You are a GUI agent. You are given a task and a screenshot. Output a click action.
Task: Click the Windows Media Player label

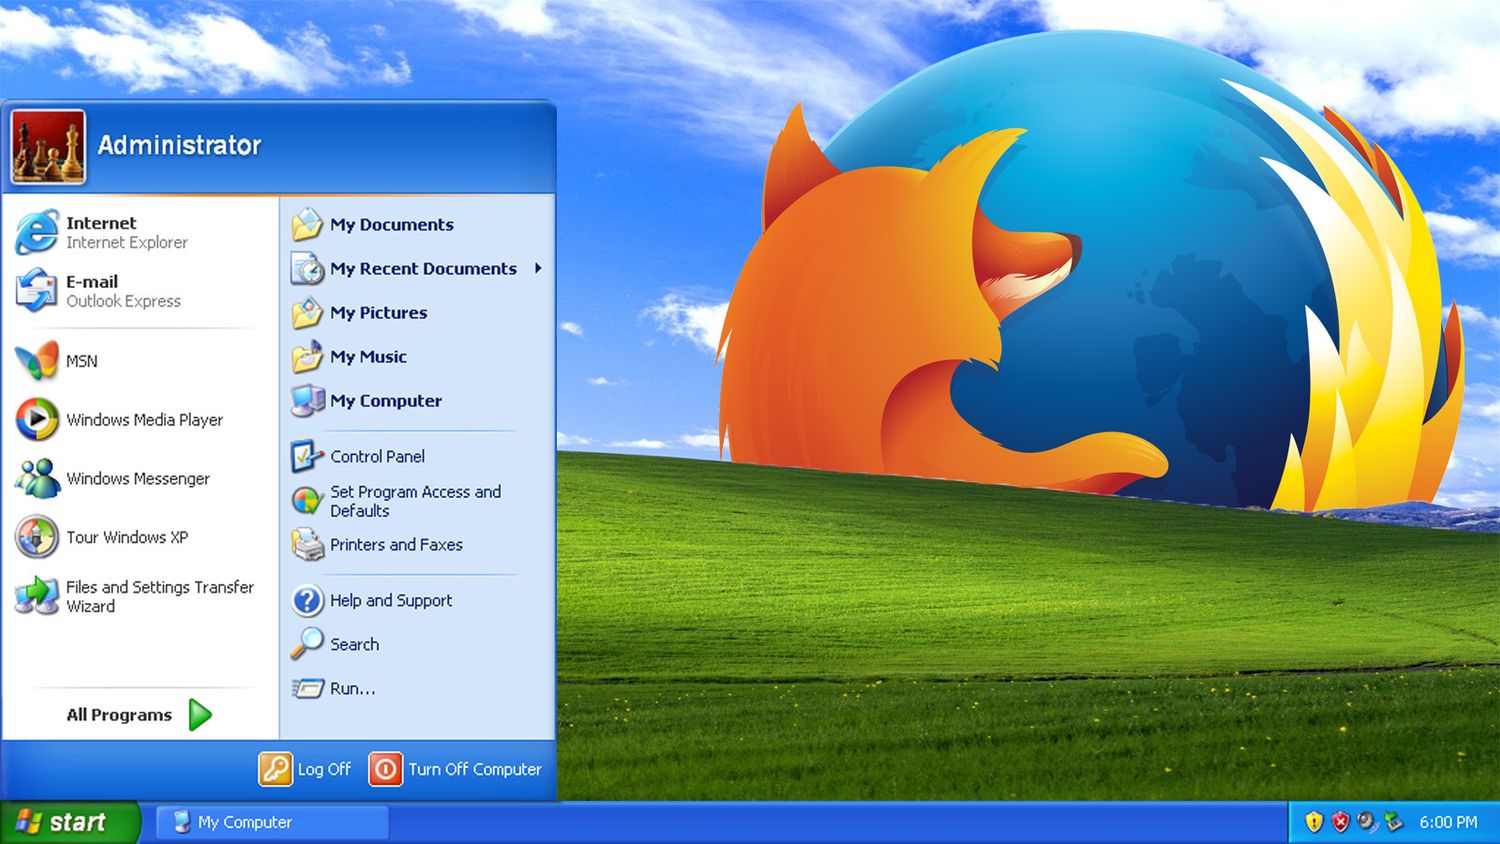[144, 420]
